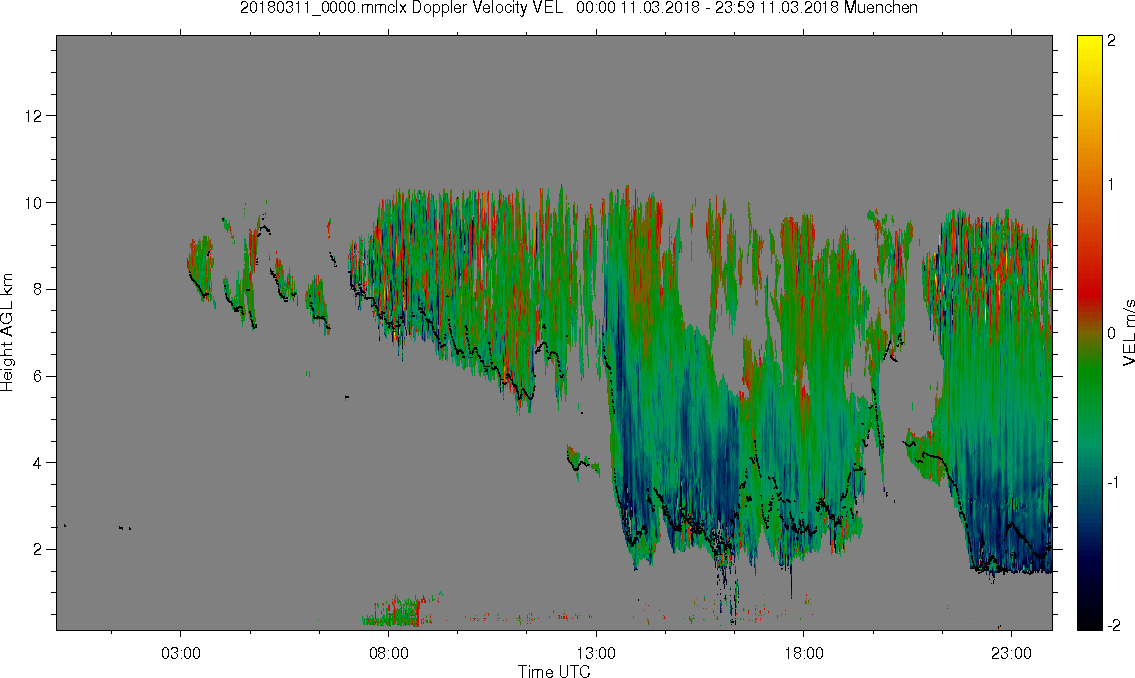This screenshot has height=678, width=1135.
Task: Click the height tick label 4
Action: (x=38, y=463)
